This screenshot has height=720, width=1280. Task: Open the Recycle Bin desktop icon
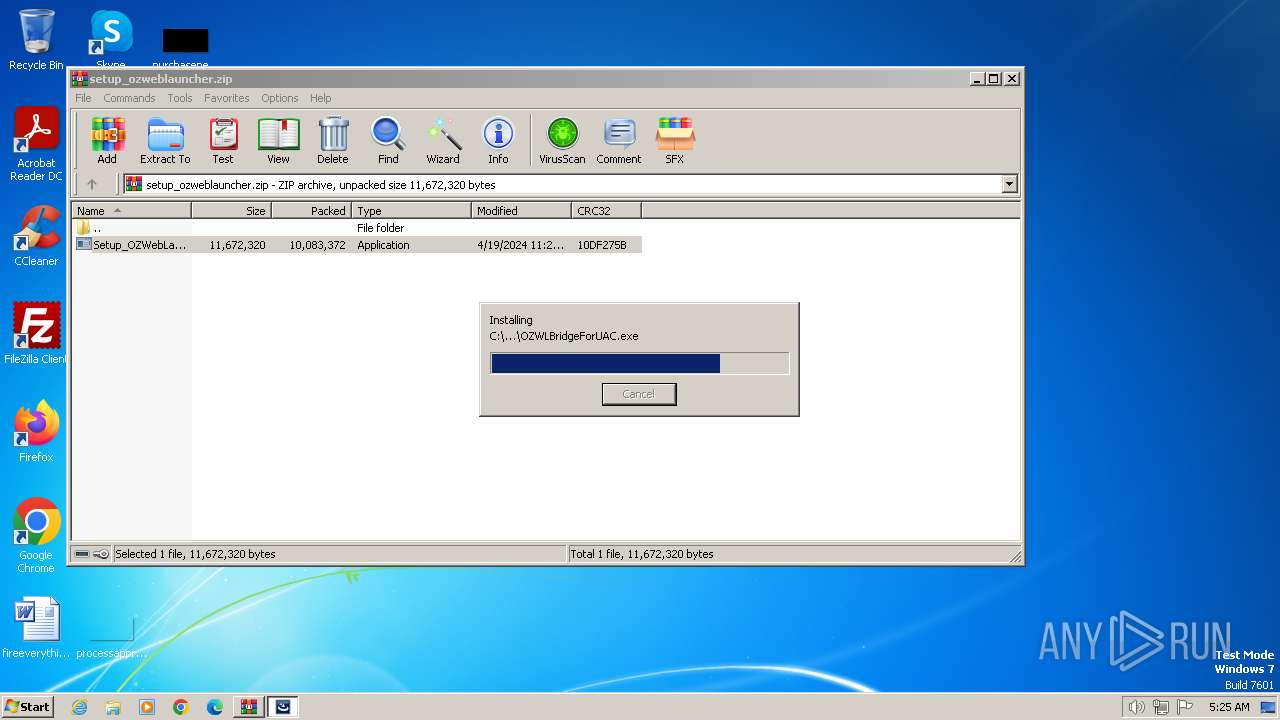[36, 40]
